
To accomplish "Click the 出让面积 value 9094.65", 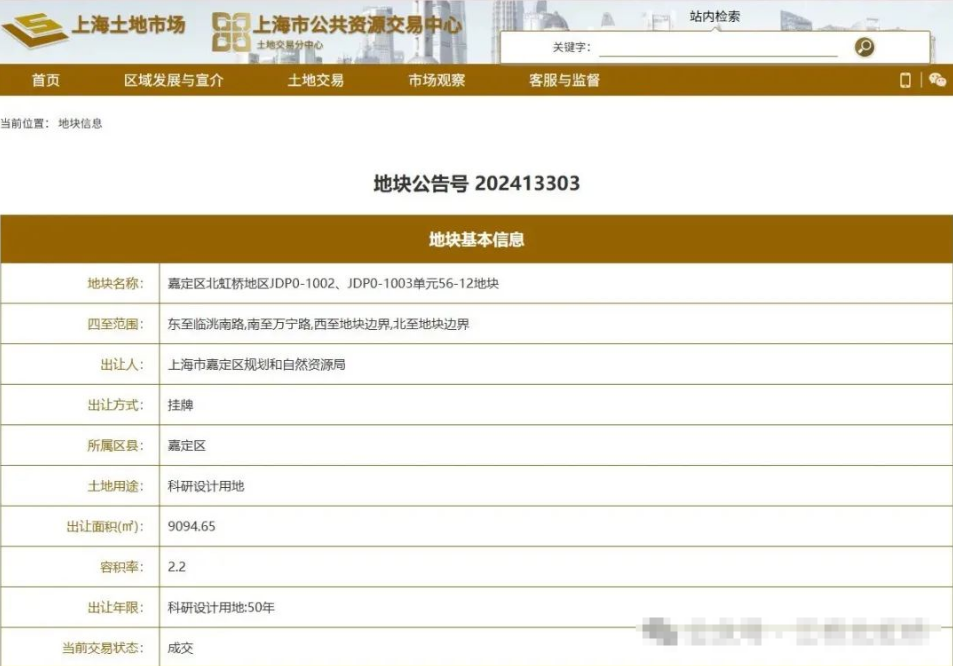I will (x=192, y=526).
